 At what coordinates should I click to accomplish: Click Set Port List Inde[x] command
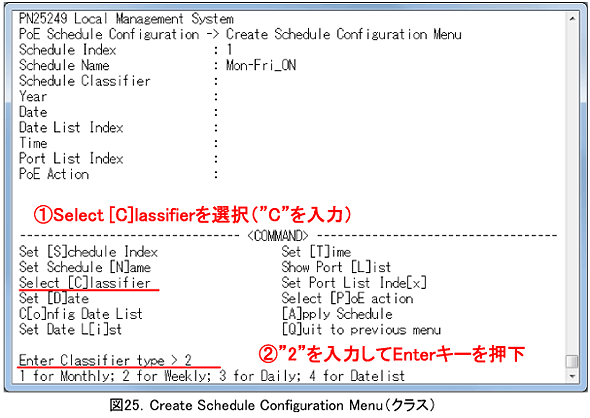coord(354,283)
